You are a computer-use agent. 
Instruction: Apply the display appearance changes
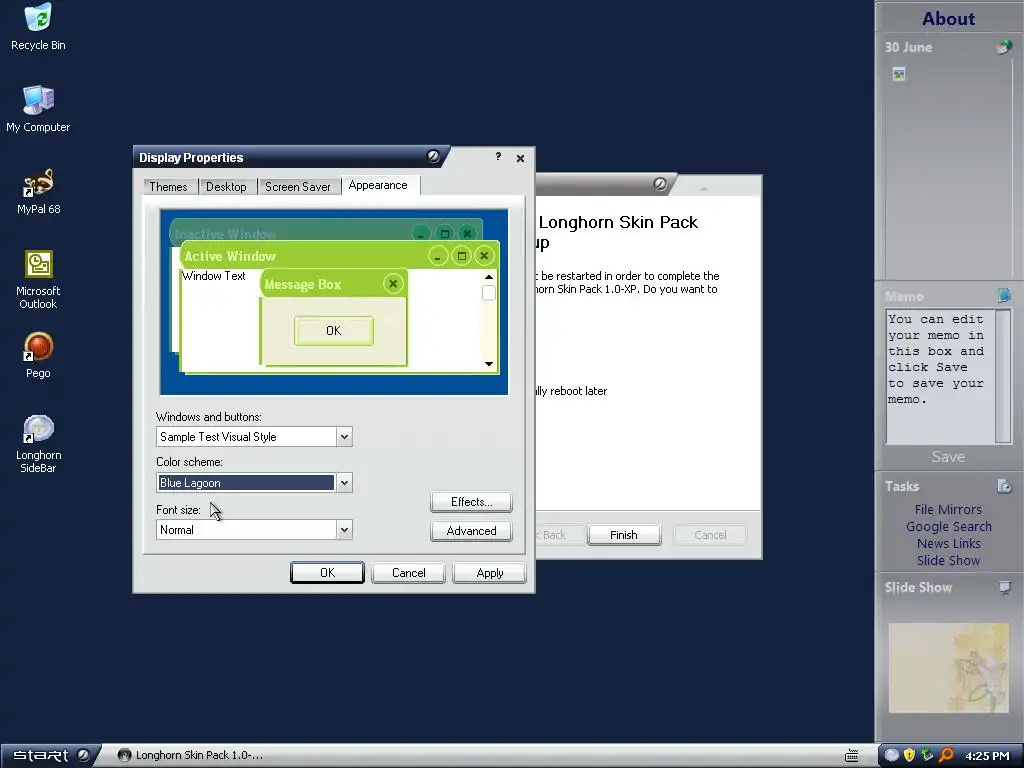(490, 573)
